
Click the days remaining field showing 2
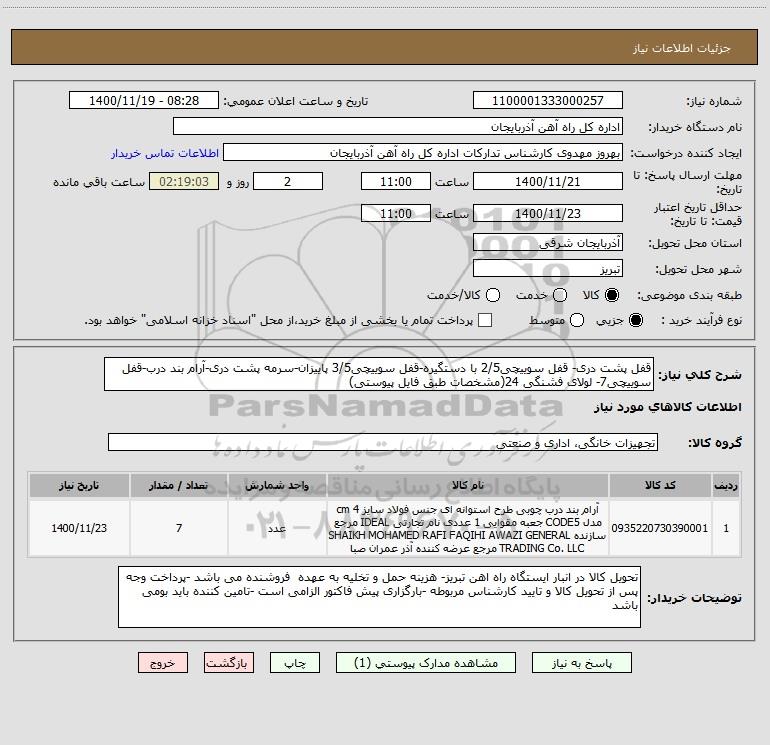coord(288,181)
